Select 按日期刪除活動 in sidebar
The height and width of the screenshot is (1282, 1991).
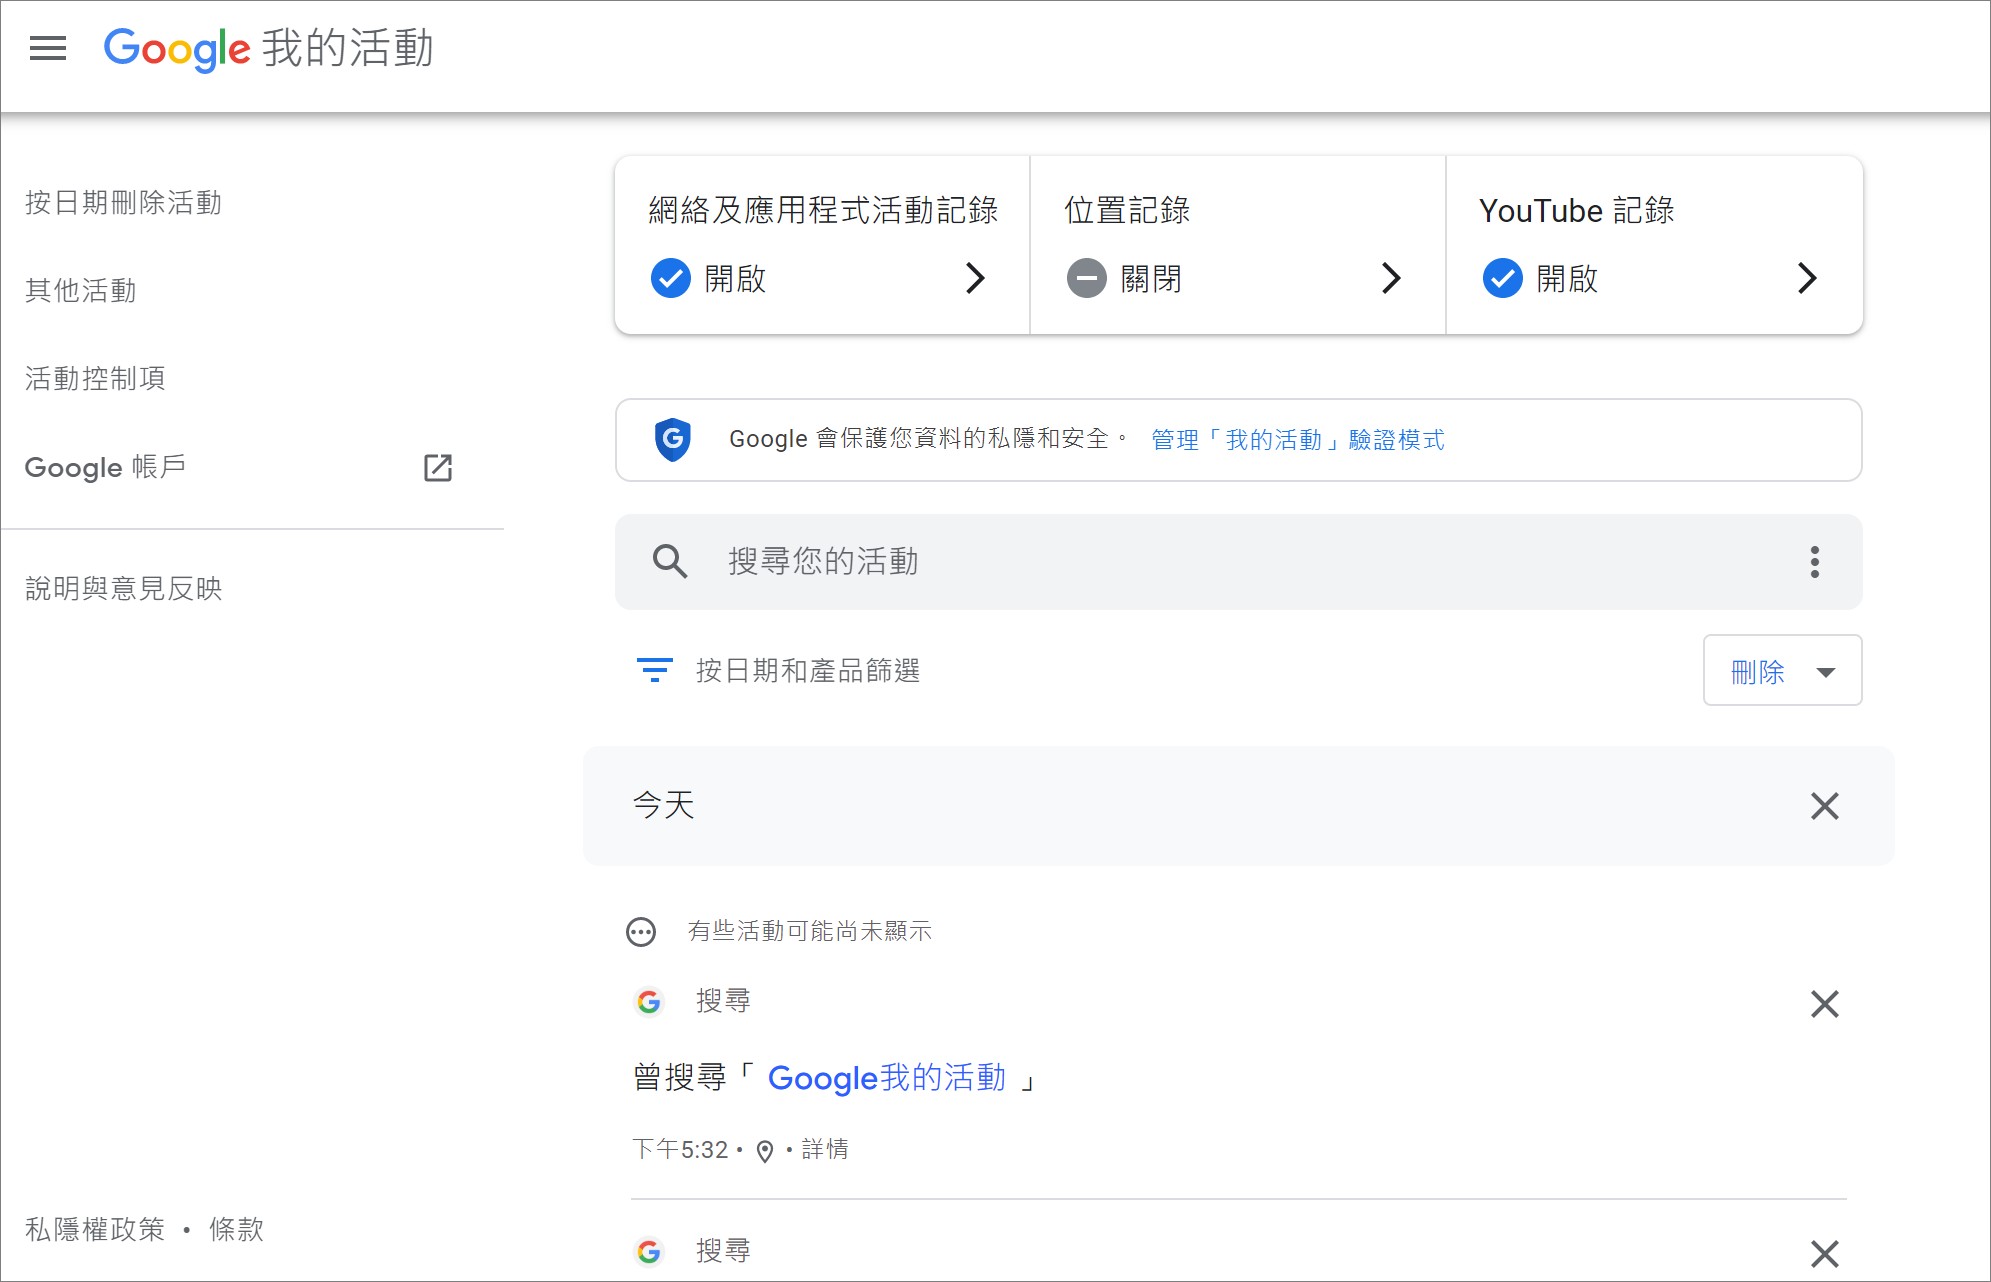pos(123,203)
